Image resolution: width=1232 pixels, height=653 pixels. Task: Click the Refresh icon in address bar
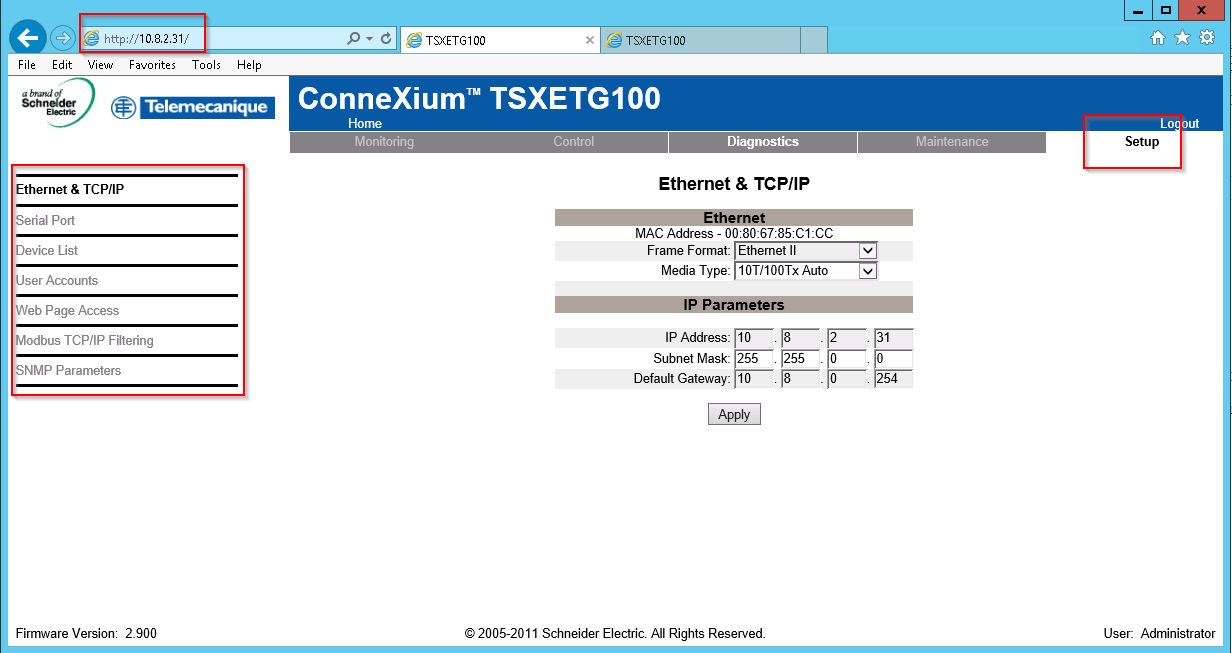click(x=386, y=39)
